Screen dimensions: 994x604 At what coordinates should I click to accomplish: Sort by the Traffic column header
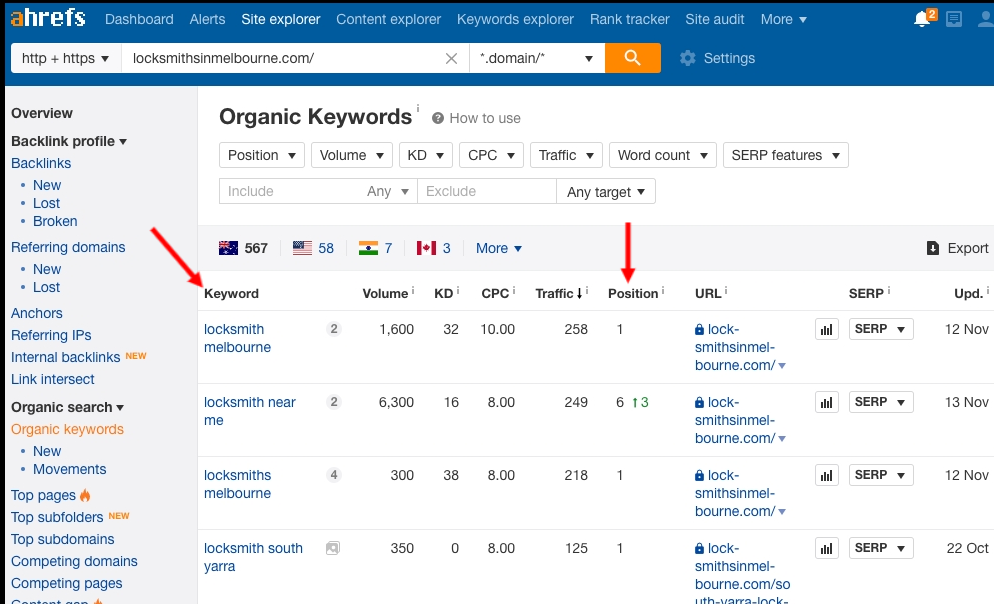point(558,293)
